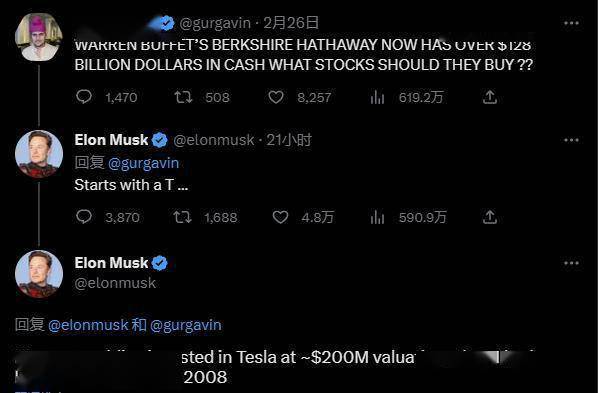Open Elon Musk name in 21小时 tweet
Viewport: 598px width, 393px height.
pos(111,140)
